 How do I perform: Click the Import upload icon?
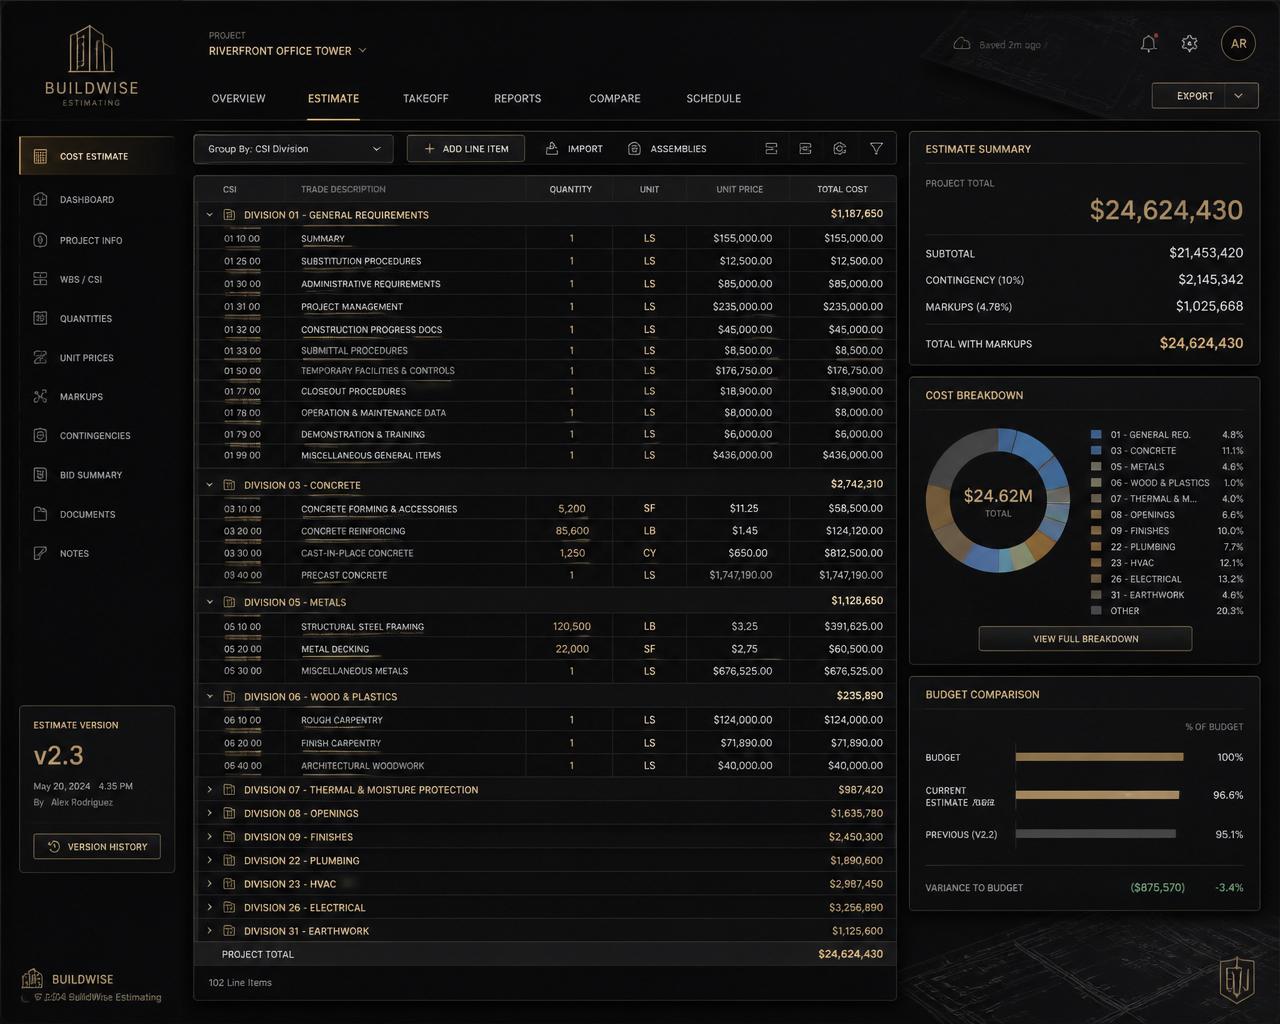tap(552, 148)
